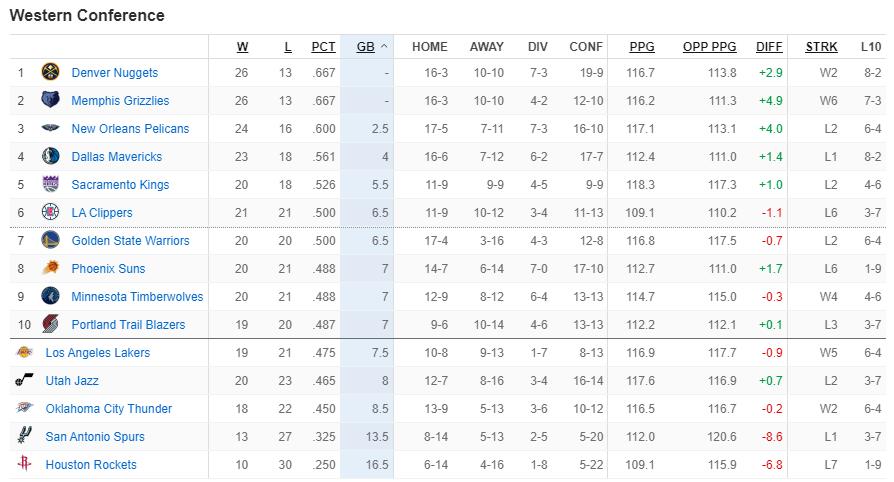Open New Orleans Pelicans team link
The width and height of the screenshot is (894, 482).
(130, 129)
